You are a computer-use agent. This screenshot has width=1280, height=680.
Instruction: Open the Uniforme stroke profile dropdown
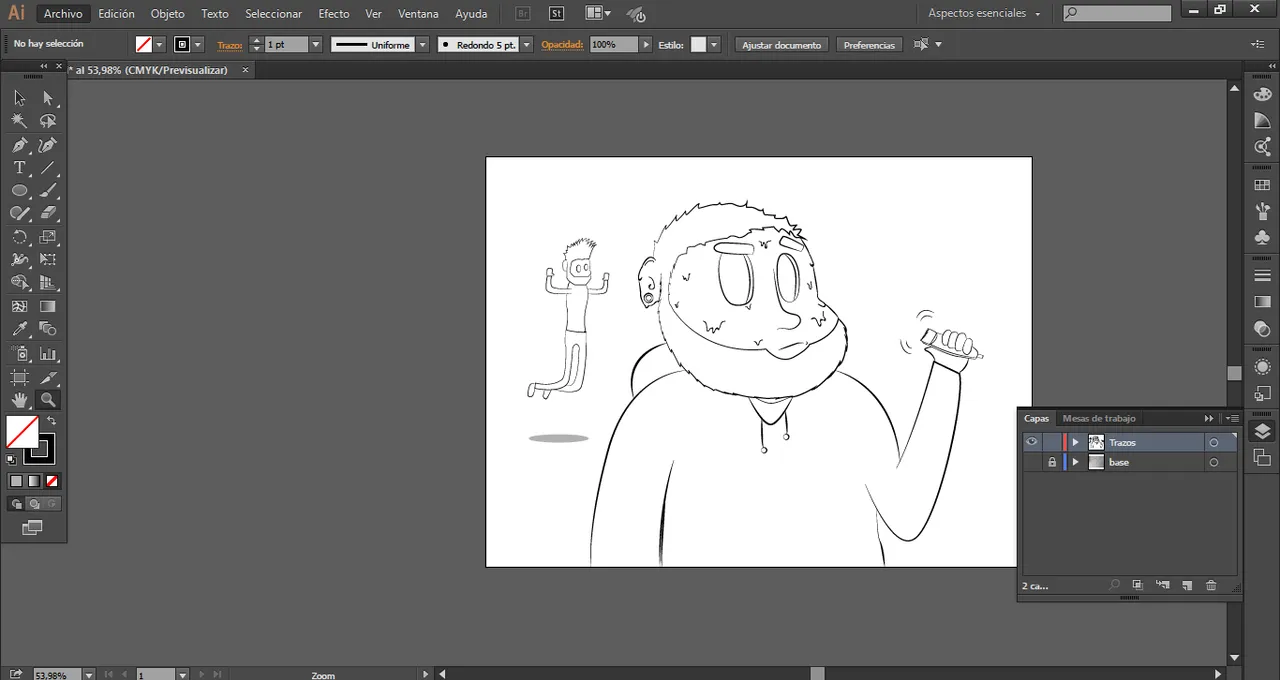tap(422, 45)
